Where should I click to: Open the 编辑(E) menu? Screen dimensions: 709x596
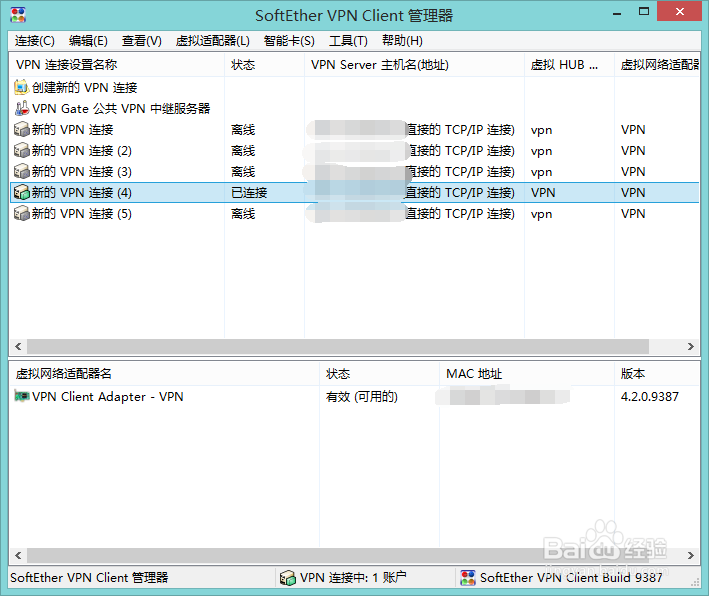88,41
